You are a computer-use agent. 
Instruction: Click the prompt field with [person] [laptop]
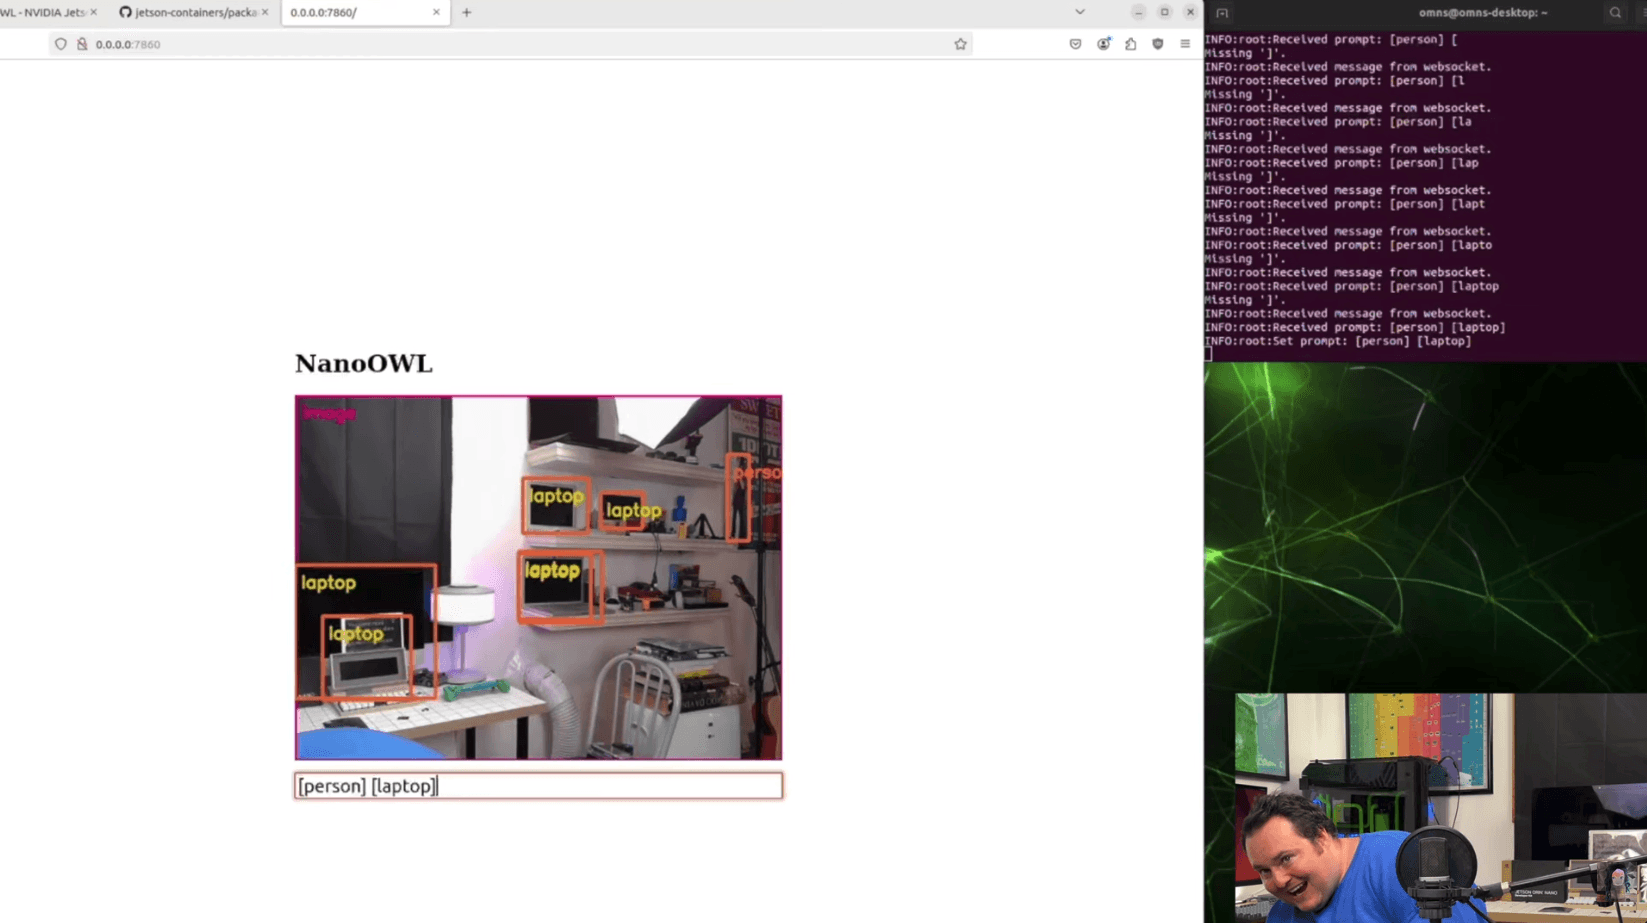[538, 786]
